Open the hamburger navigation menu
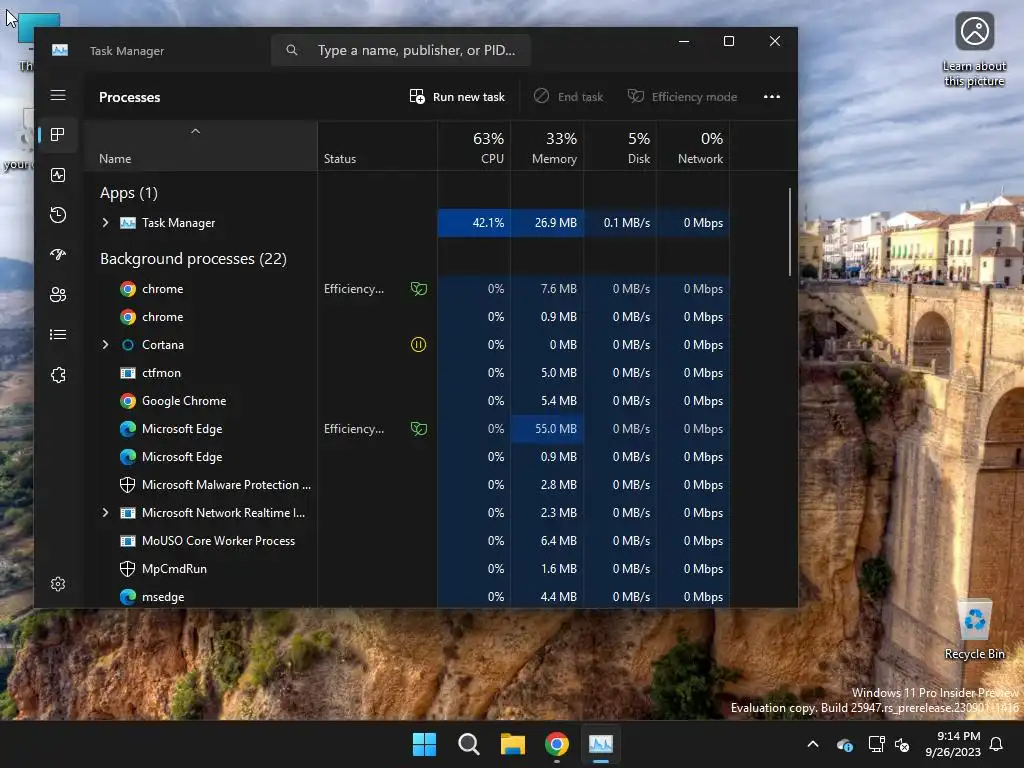The width and height of the screenshot is (1024, 768). [58, 95]
